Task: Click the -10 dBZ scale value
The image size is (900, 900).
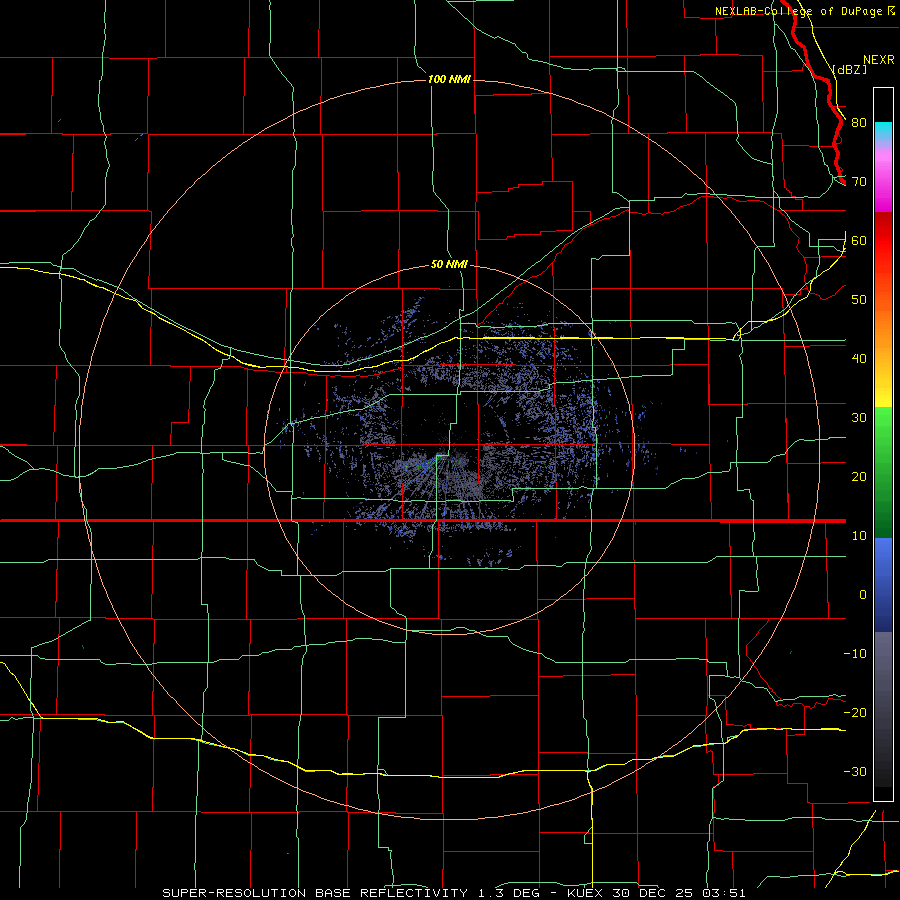Action: pos(855,654)
